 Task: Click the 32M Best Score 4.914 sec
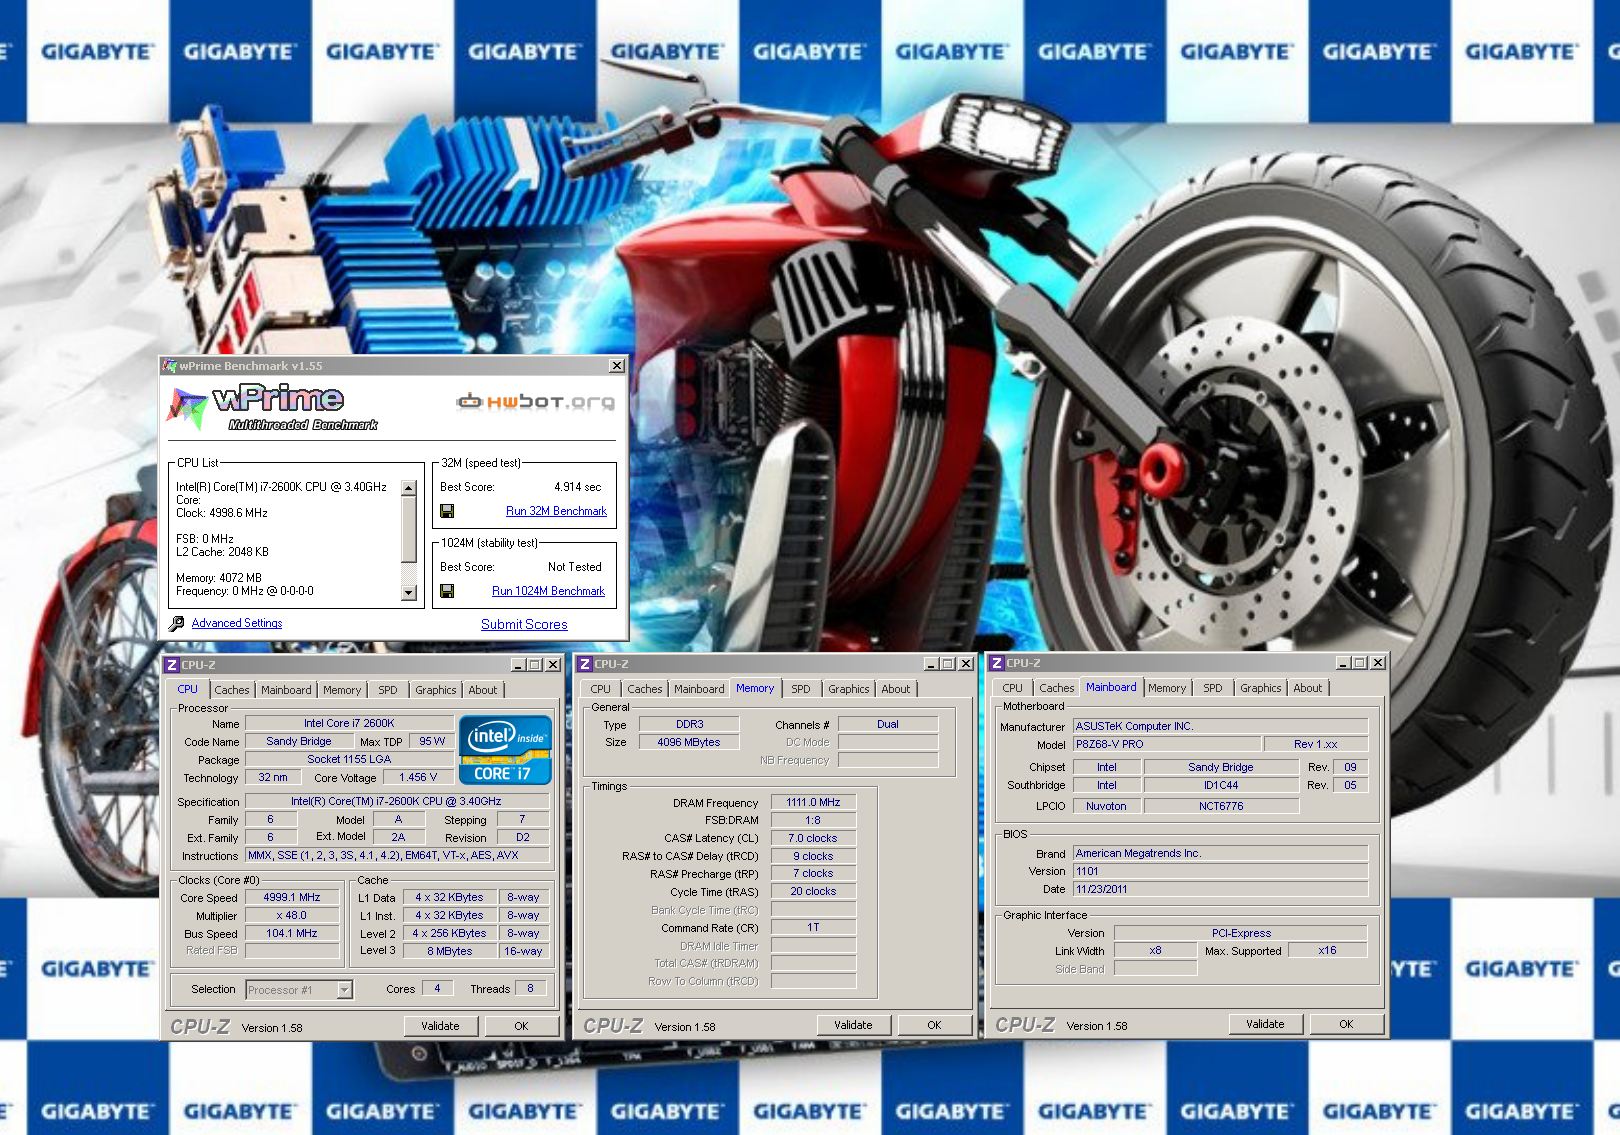tap(577, 487)
